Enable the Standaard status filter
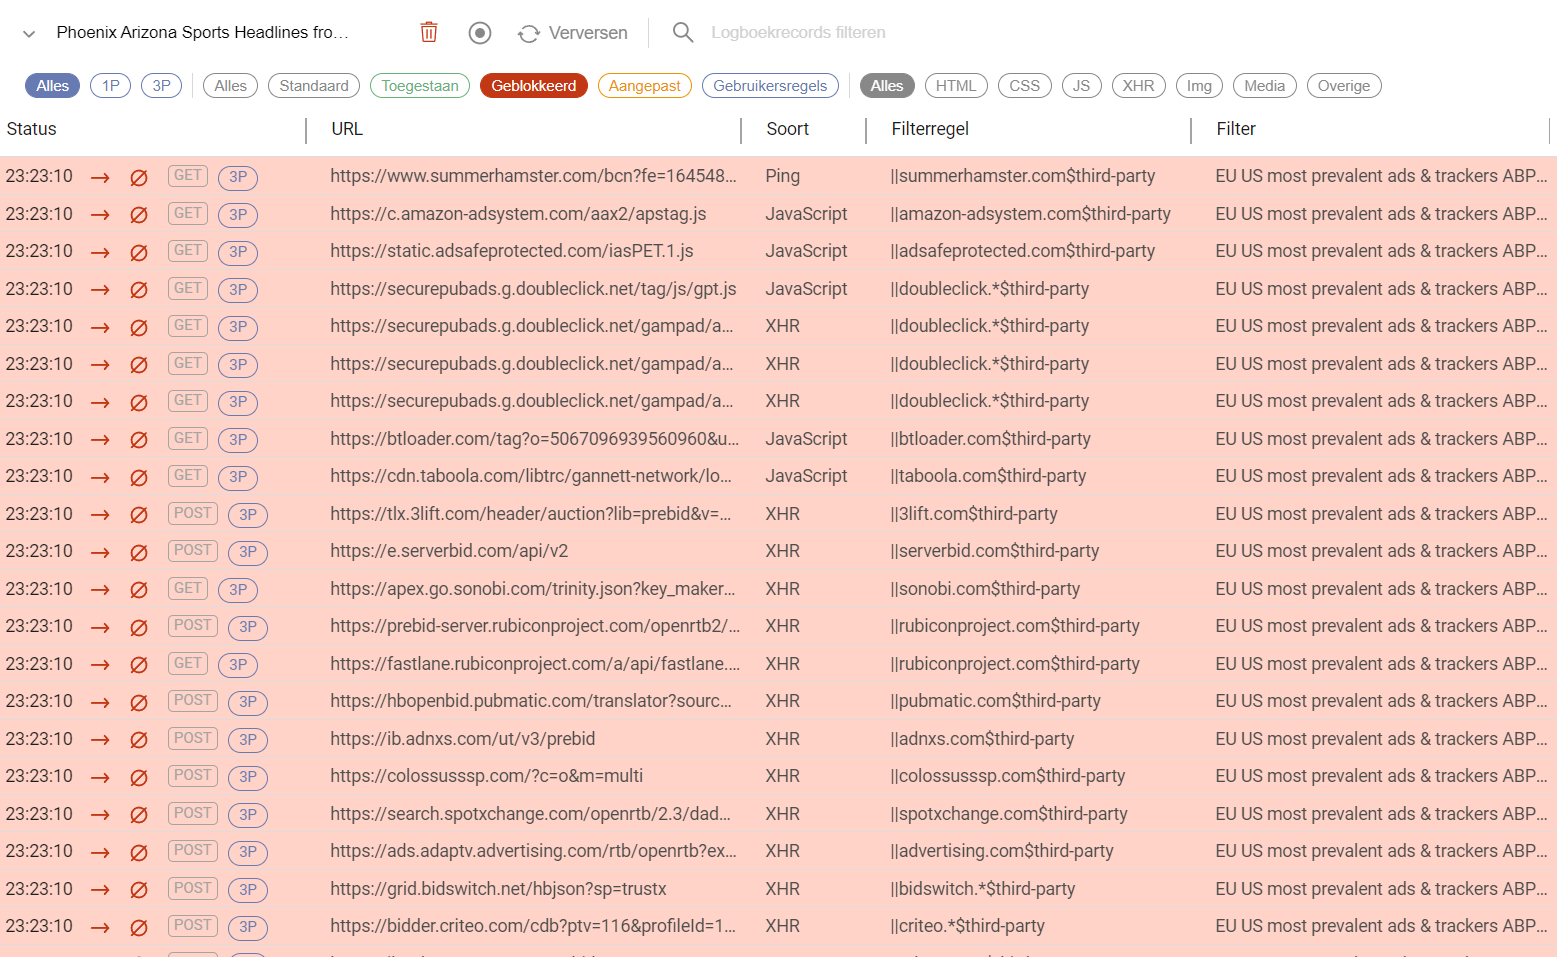This screenshot has height=957, width=1557. [314, 86]
